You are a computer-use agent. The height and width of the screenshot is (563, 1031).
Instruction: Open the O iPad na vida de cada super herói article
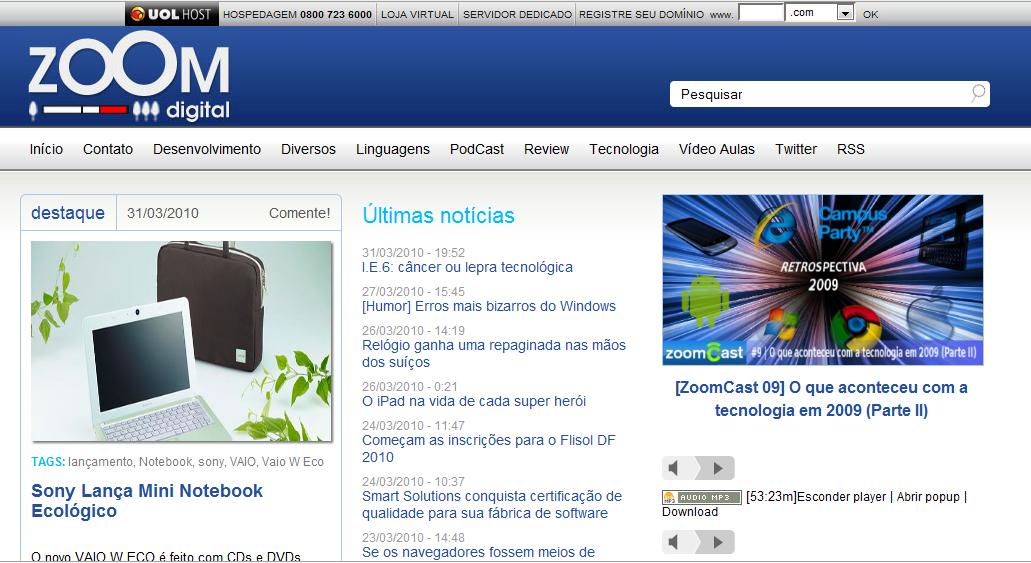click(473, 401)
